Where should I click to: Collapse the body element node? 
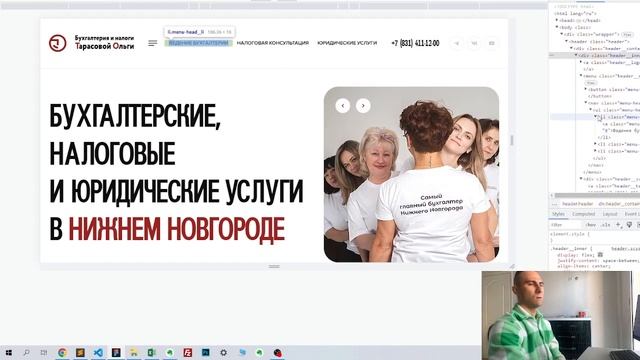click(557, 27)
